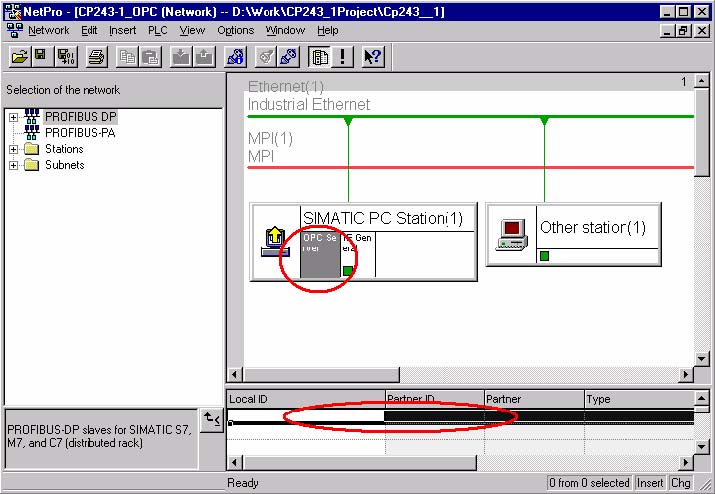Click connection table scroll right arrow
Image resolution: width=715 pixels, height=494 pixels.
tap(686, 463)
